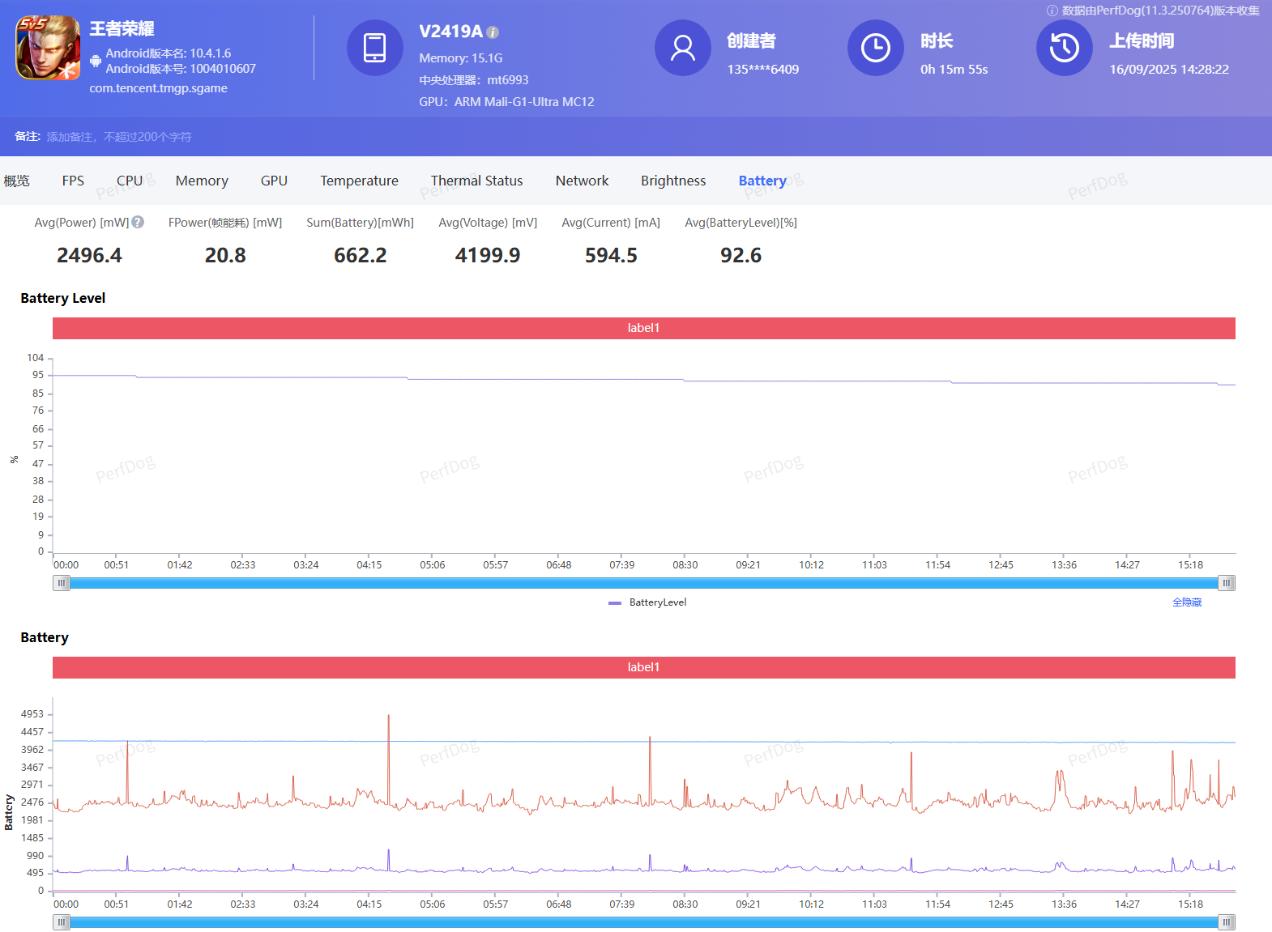
Task: Click the creator user profile icon
Action: (x=683, y=47)
